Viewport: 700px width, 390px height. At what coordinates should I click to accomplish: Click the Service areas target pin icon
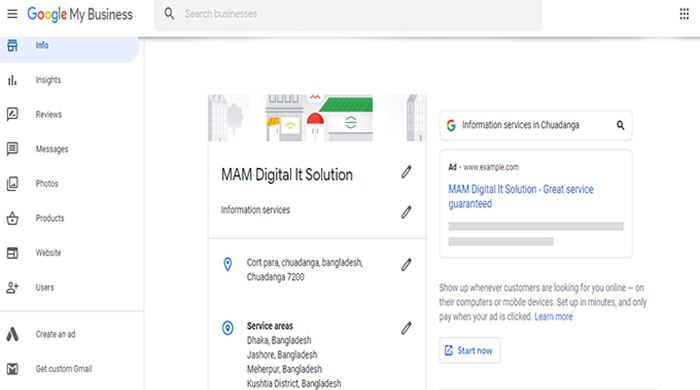(228, 328)
